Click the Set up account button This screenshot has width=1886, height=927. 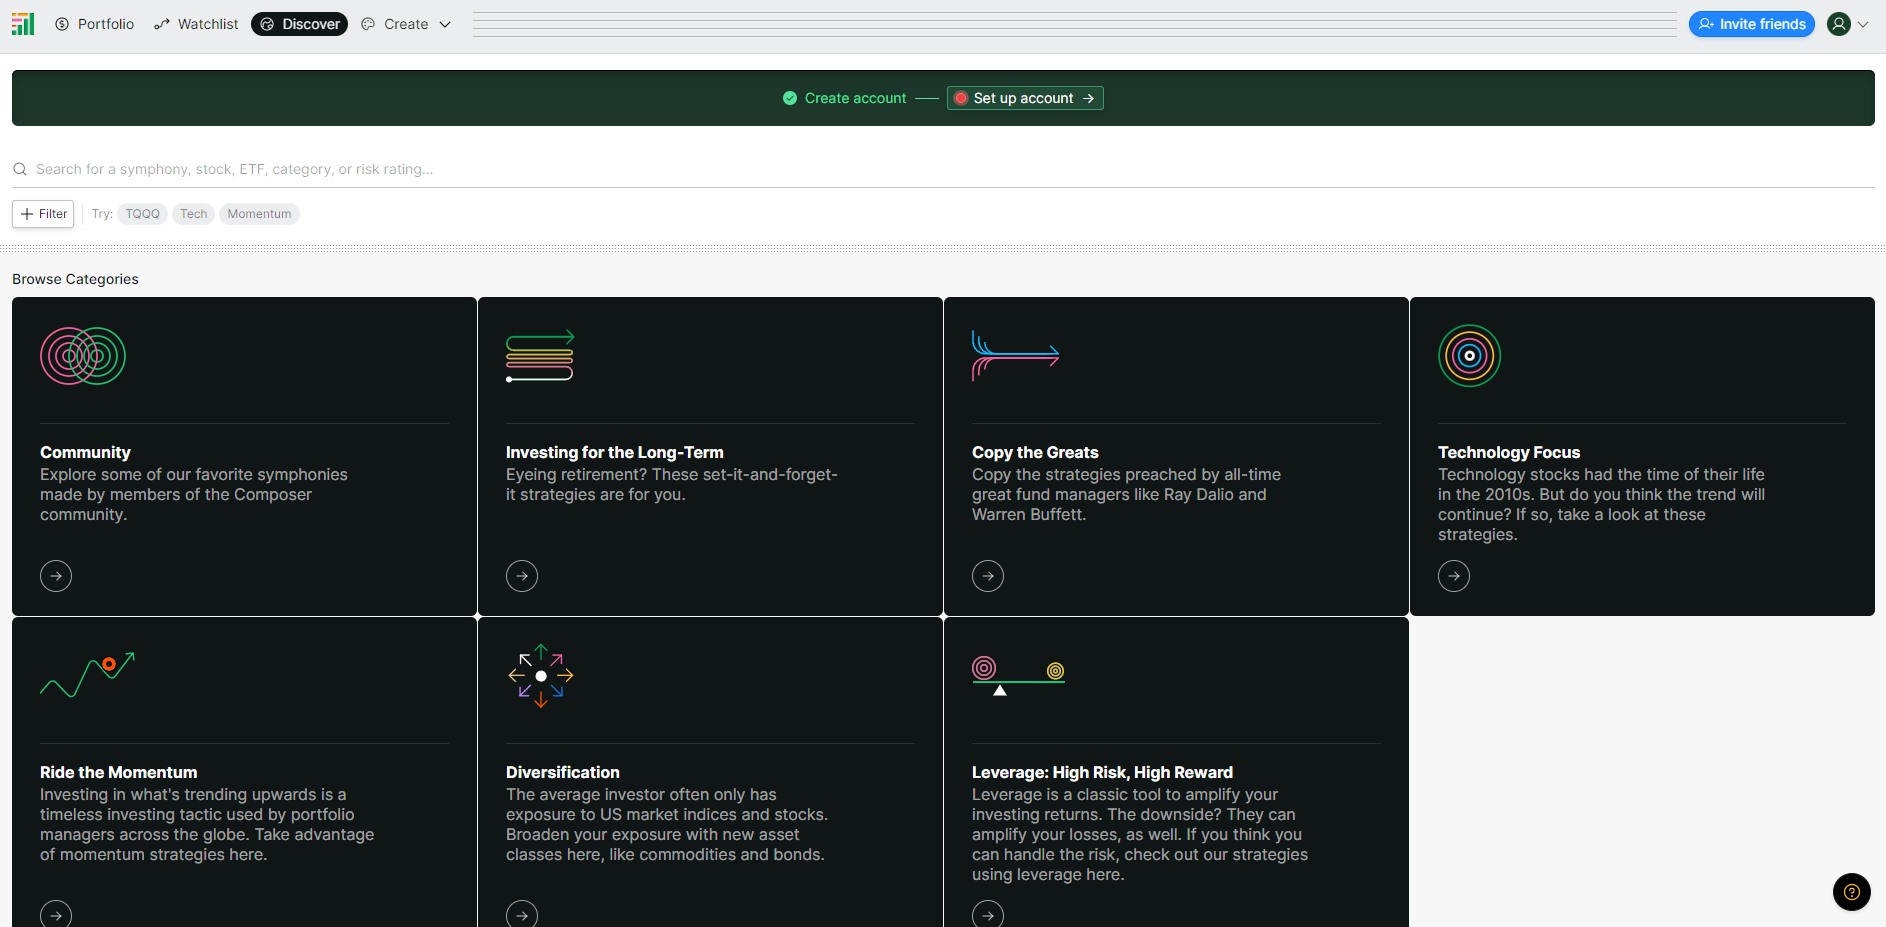pyautogui.click(x=1025, y=98)
